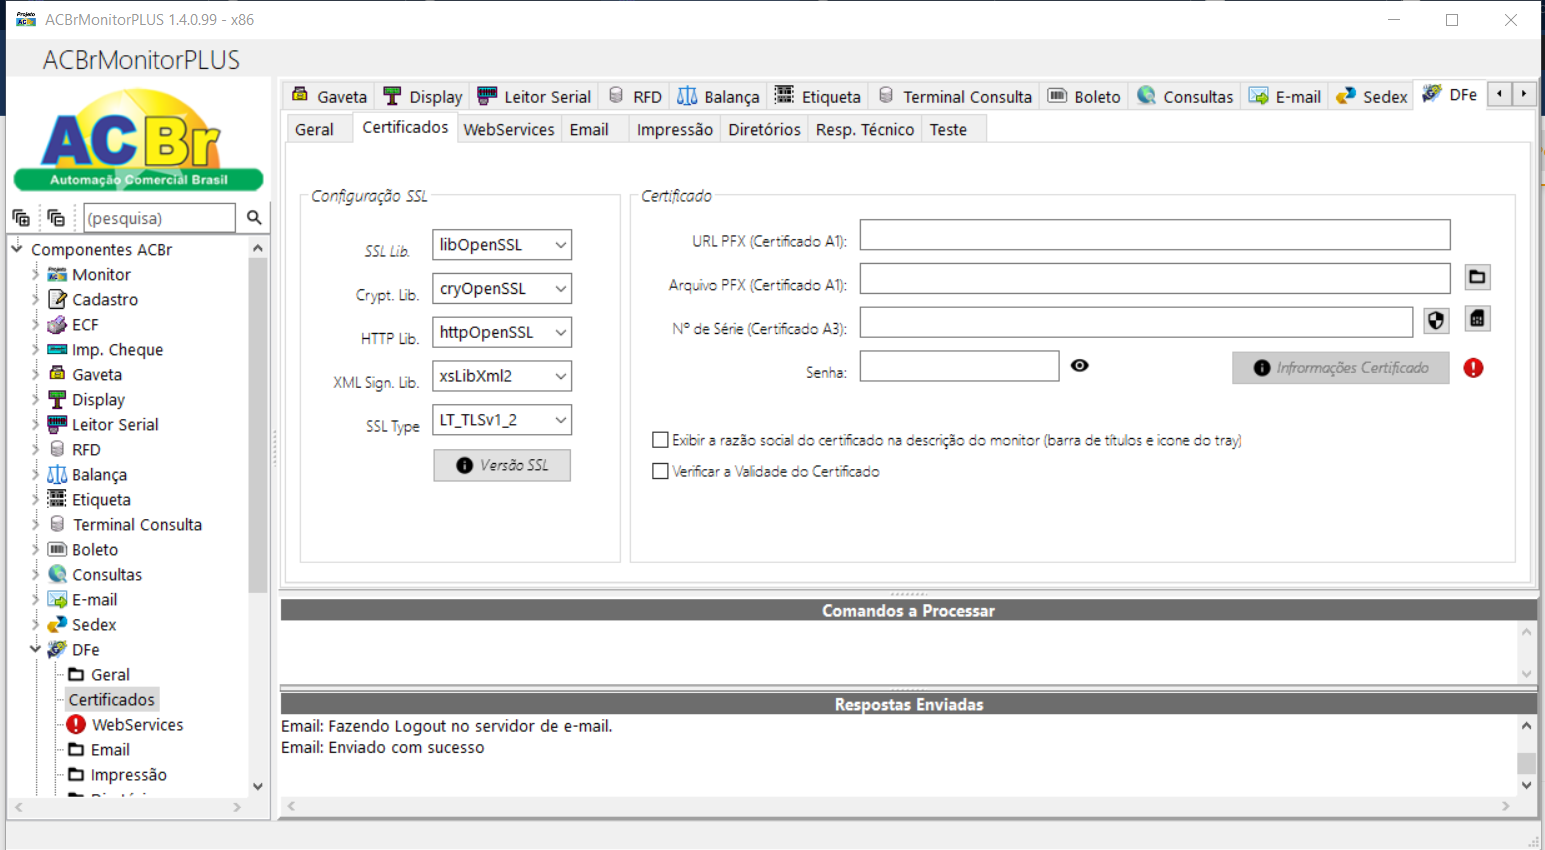This screenshot has width=1545, height=850.
Task: Click the red warning icon beside WebServices
Action: (x=76, y=724)
